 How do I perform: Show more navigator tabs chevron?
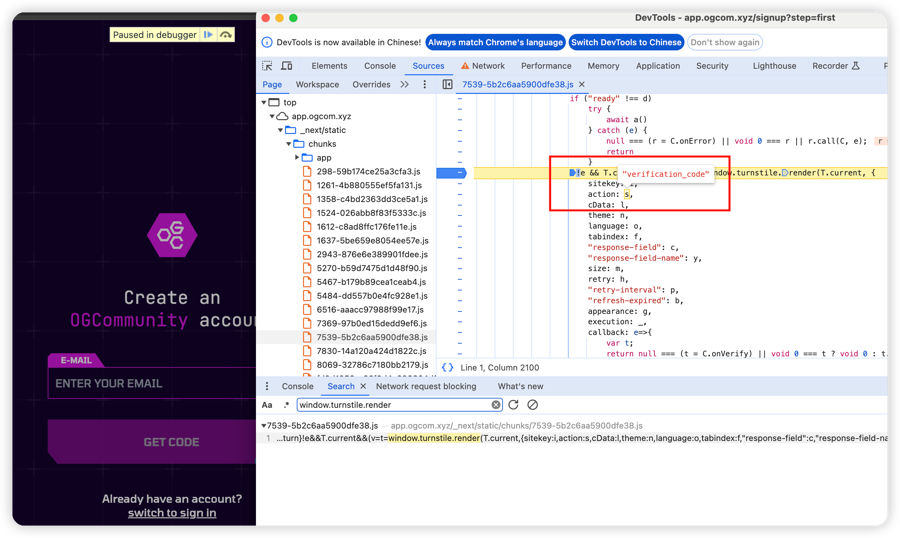(404, 85)
